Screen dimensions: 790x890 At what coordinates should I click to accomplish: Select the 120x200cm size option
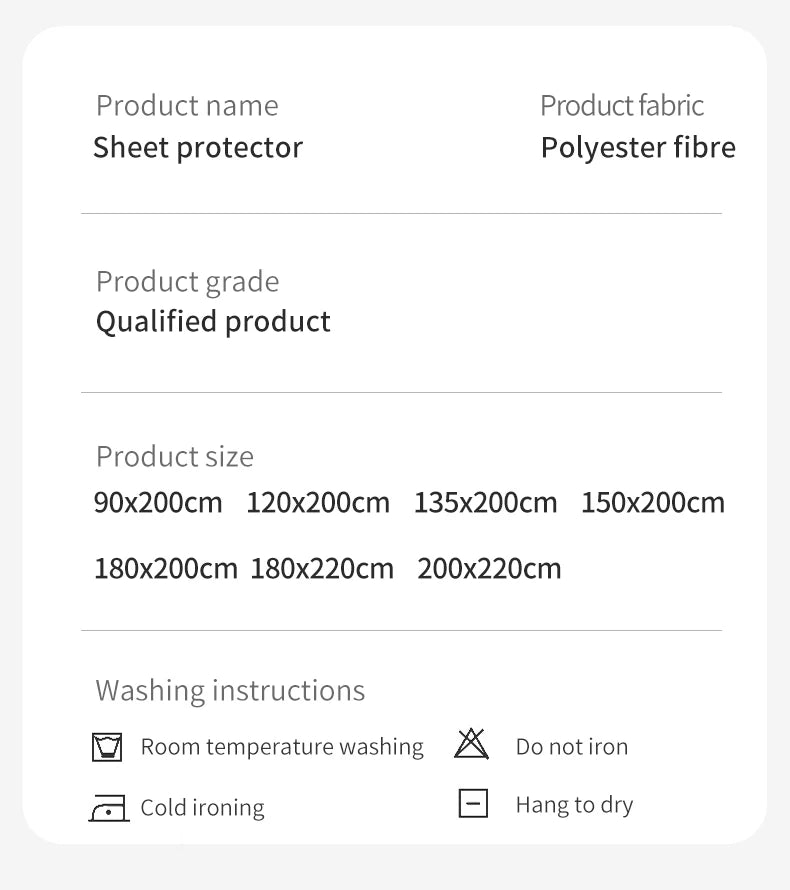coord(318,502)
